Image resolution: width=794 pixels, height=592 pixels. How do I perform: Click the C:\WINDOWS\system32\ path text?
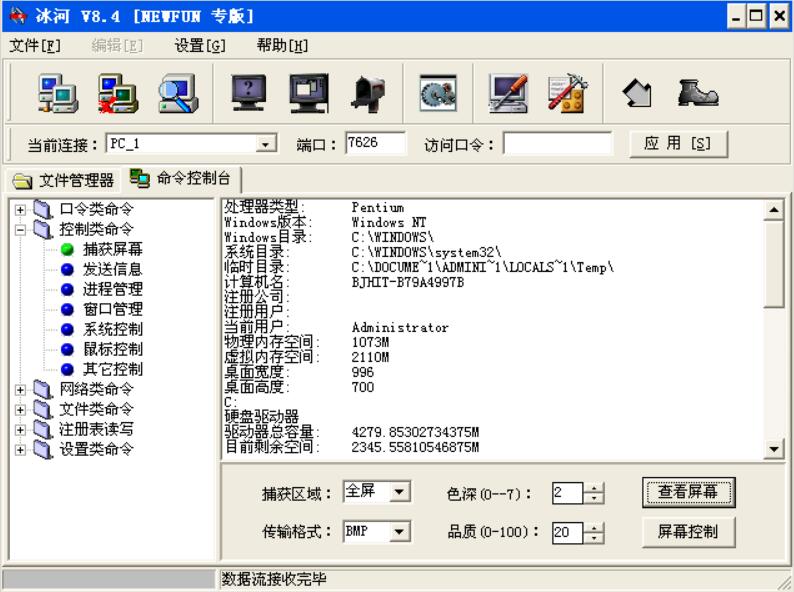(x=426, y=252)
